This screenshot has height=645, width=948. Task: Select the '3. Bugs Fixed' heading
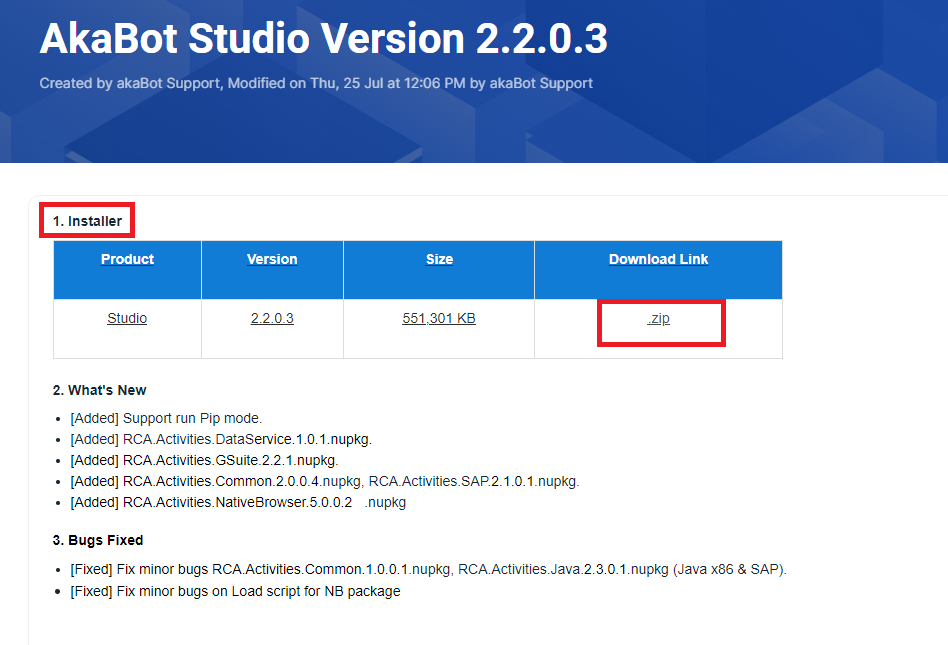[98, 540]
